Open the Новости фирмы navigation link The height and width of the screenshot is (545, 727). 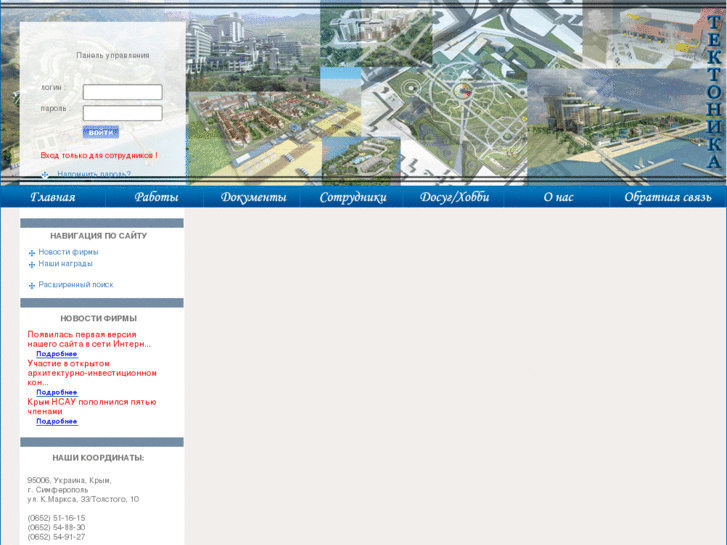pyautogui.click(x=68, y=252)
